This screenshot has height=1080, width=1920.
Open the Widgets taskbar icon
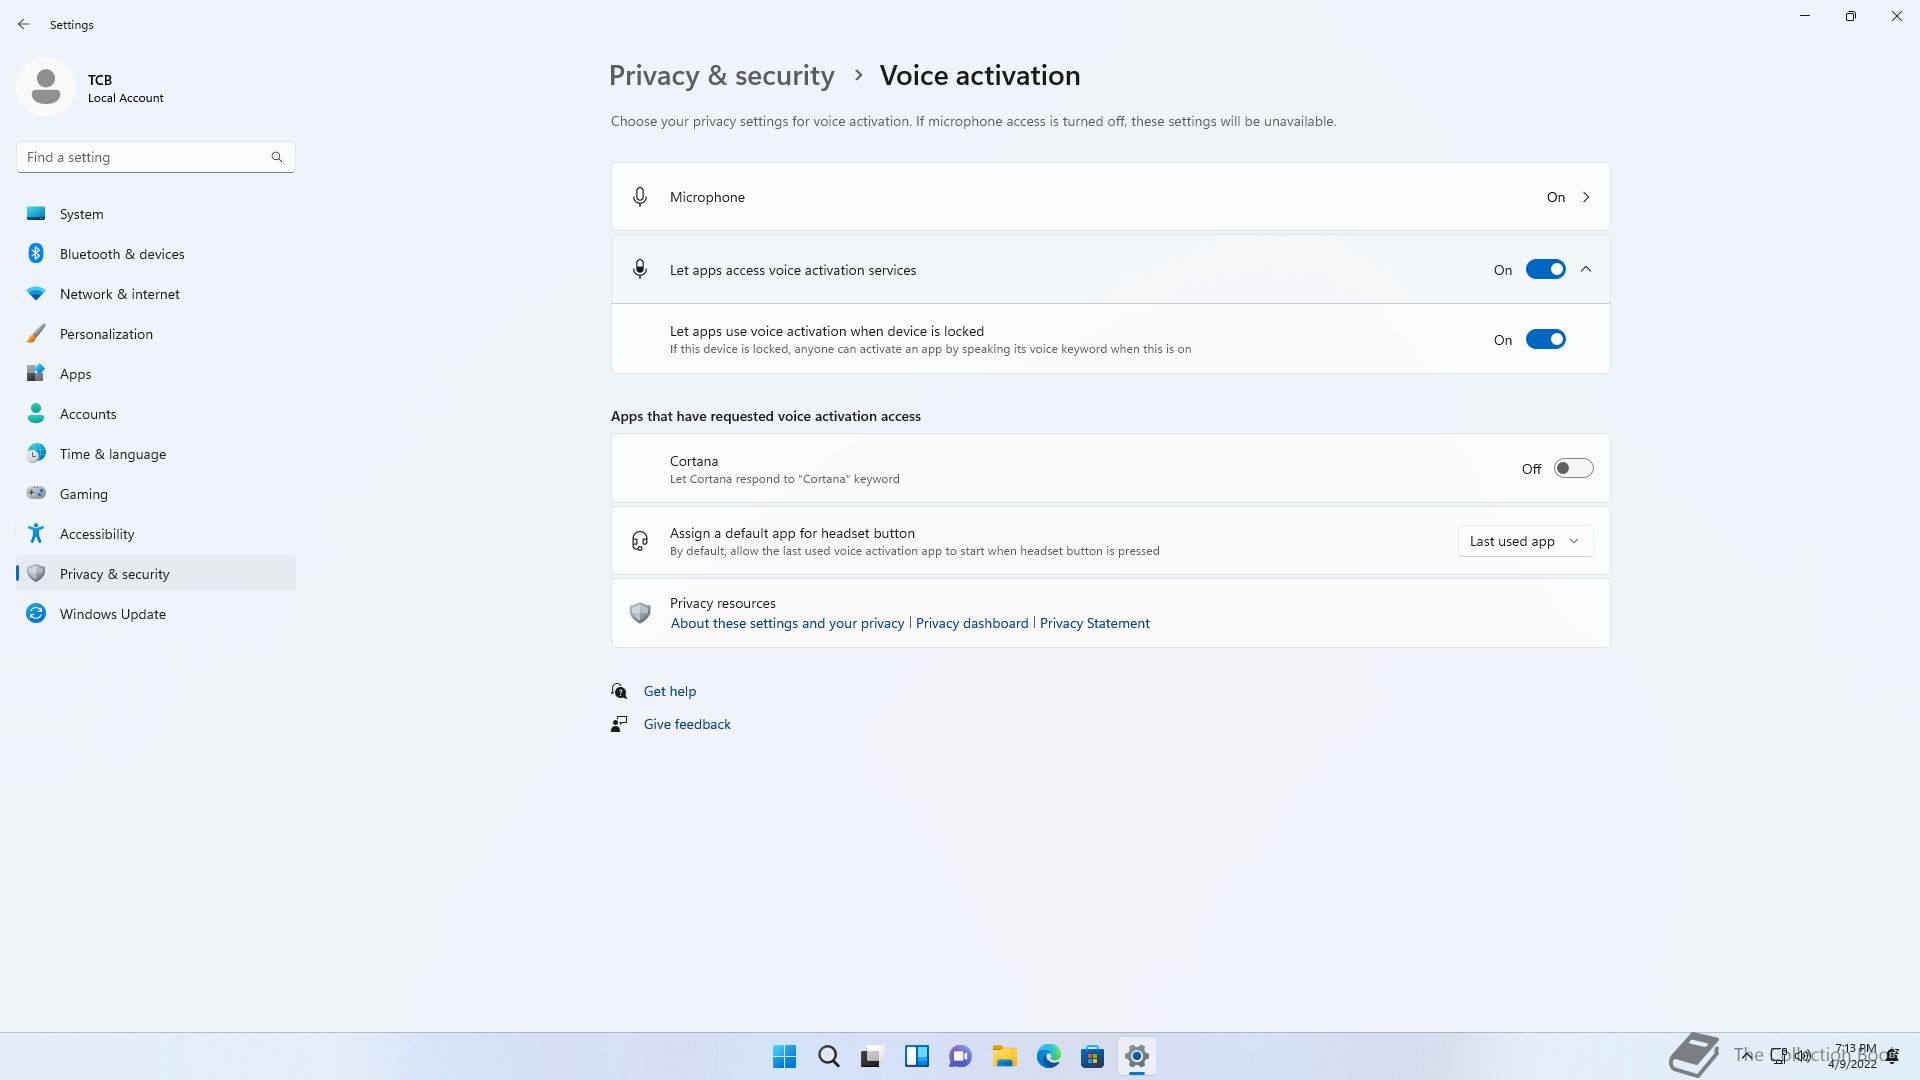(x=916, y=1056)
